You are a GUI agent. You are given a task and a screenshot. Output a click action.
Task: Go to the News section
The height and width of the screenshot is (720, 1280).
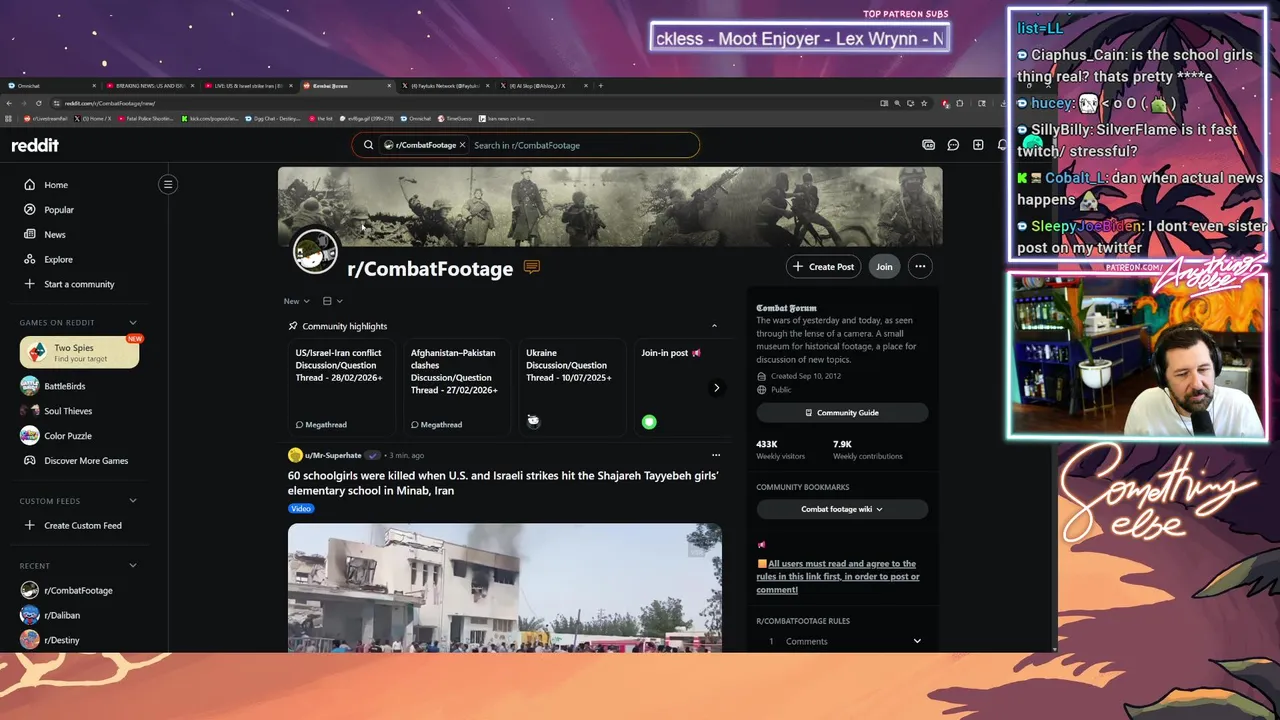pyautogui.click(x=55, y=235)
